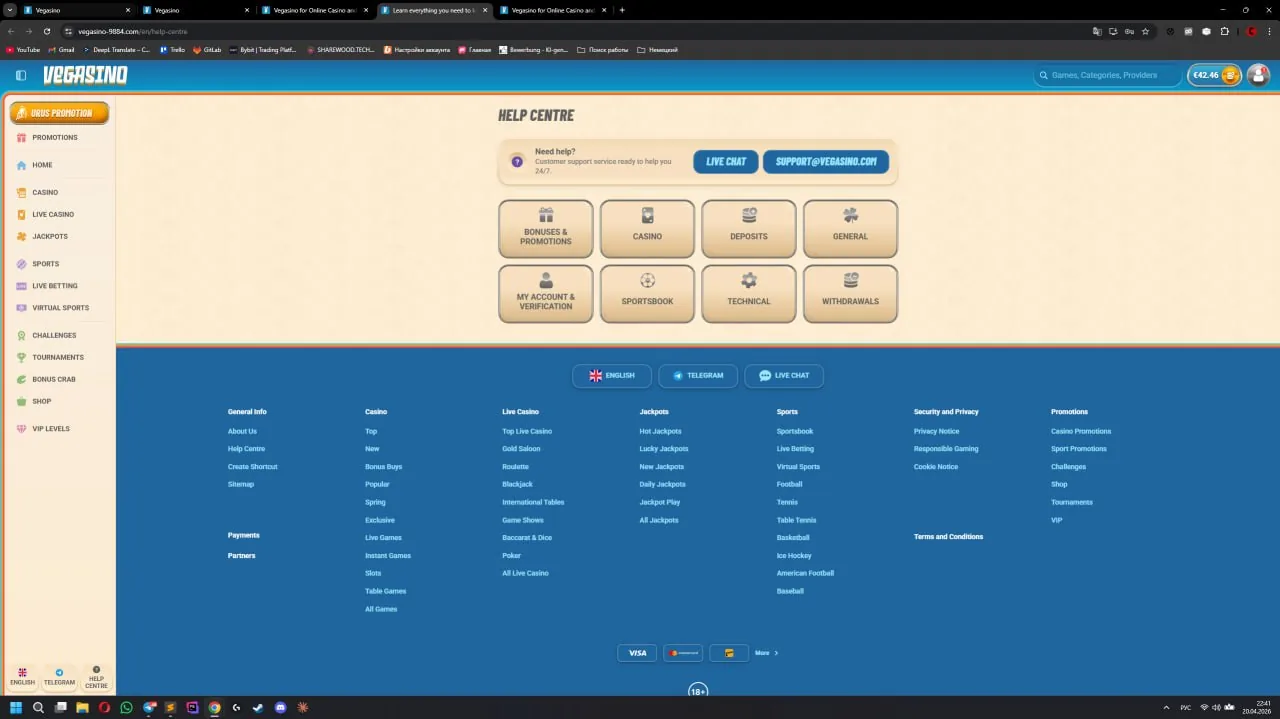Switch language via the sidebar English flag button
Screen dimensions: 1280x719
(22, 677)
